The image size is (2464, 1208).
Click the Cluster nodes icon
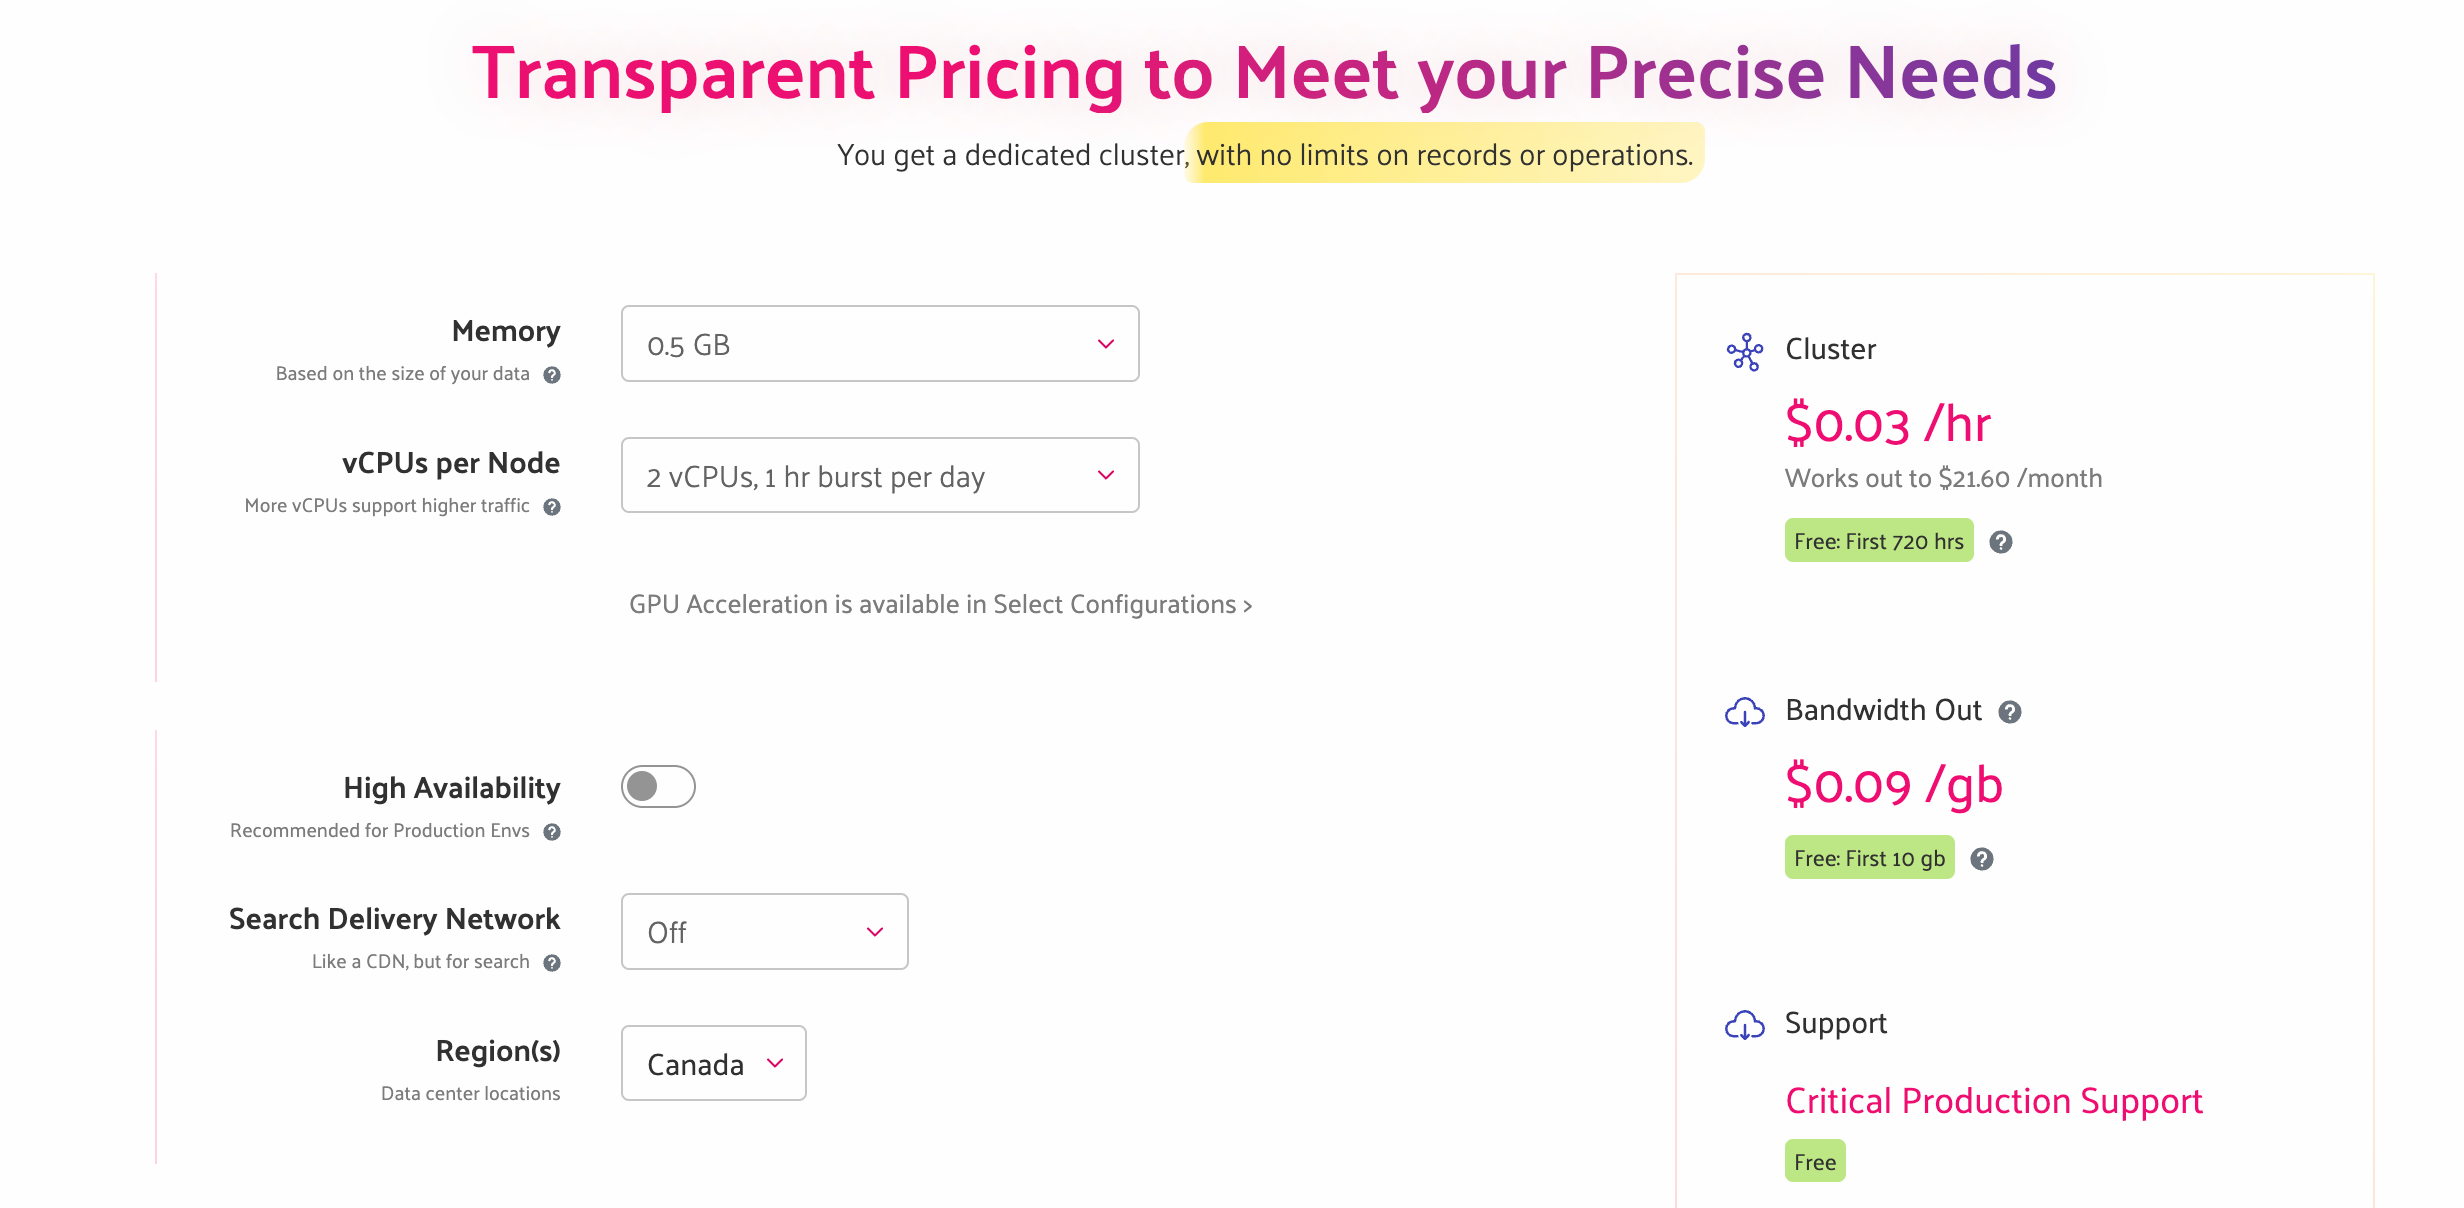click(1745, 352)
